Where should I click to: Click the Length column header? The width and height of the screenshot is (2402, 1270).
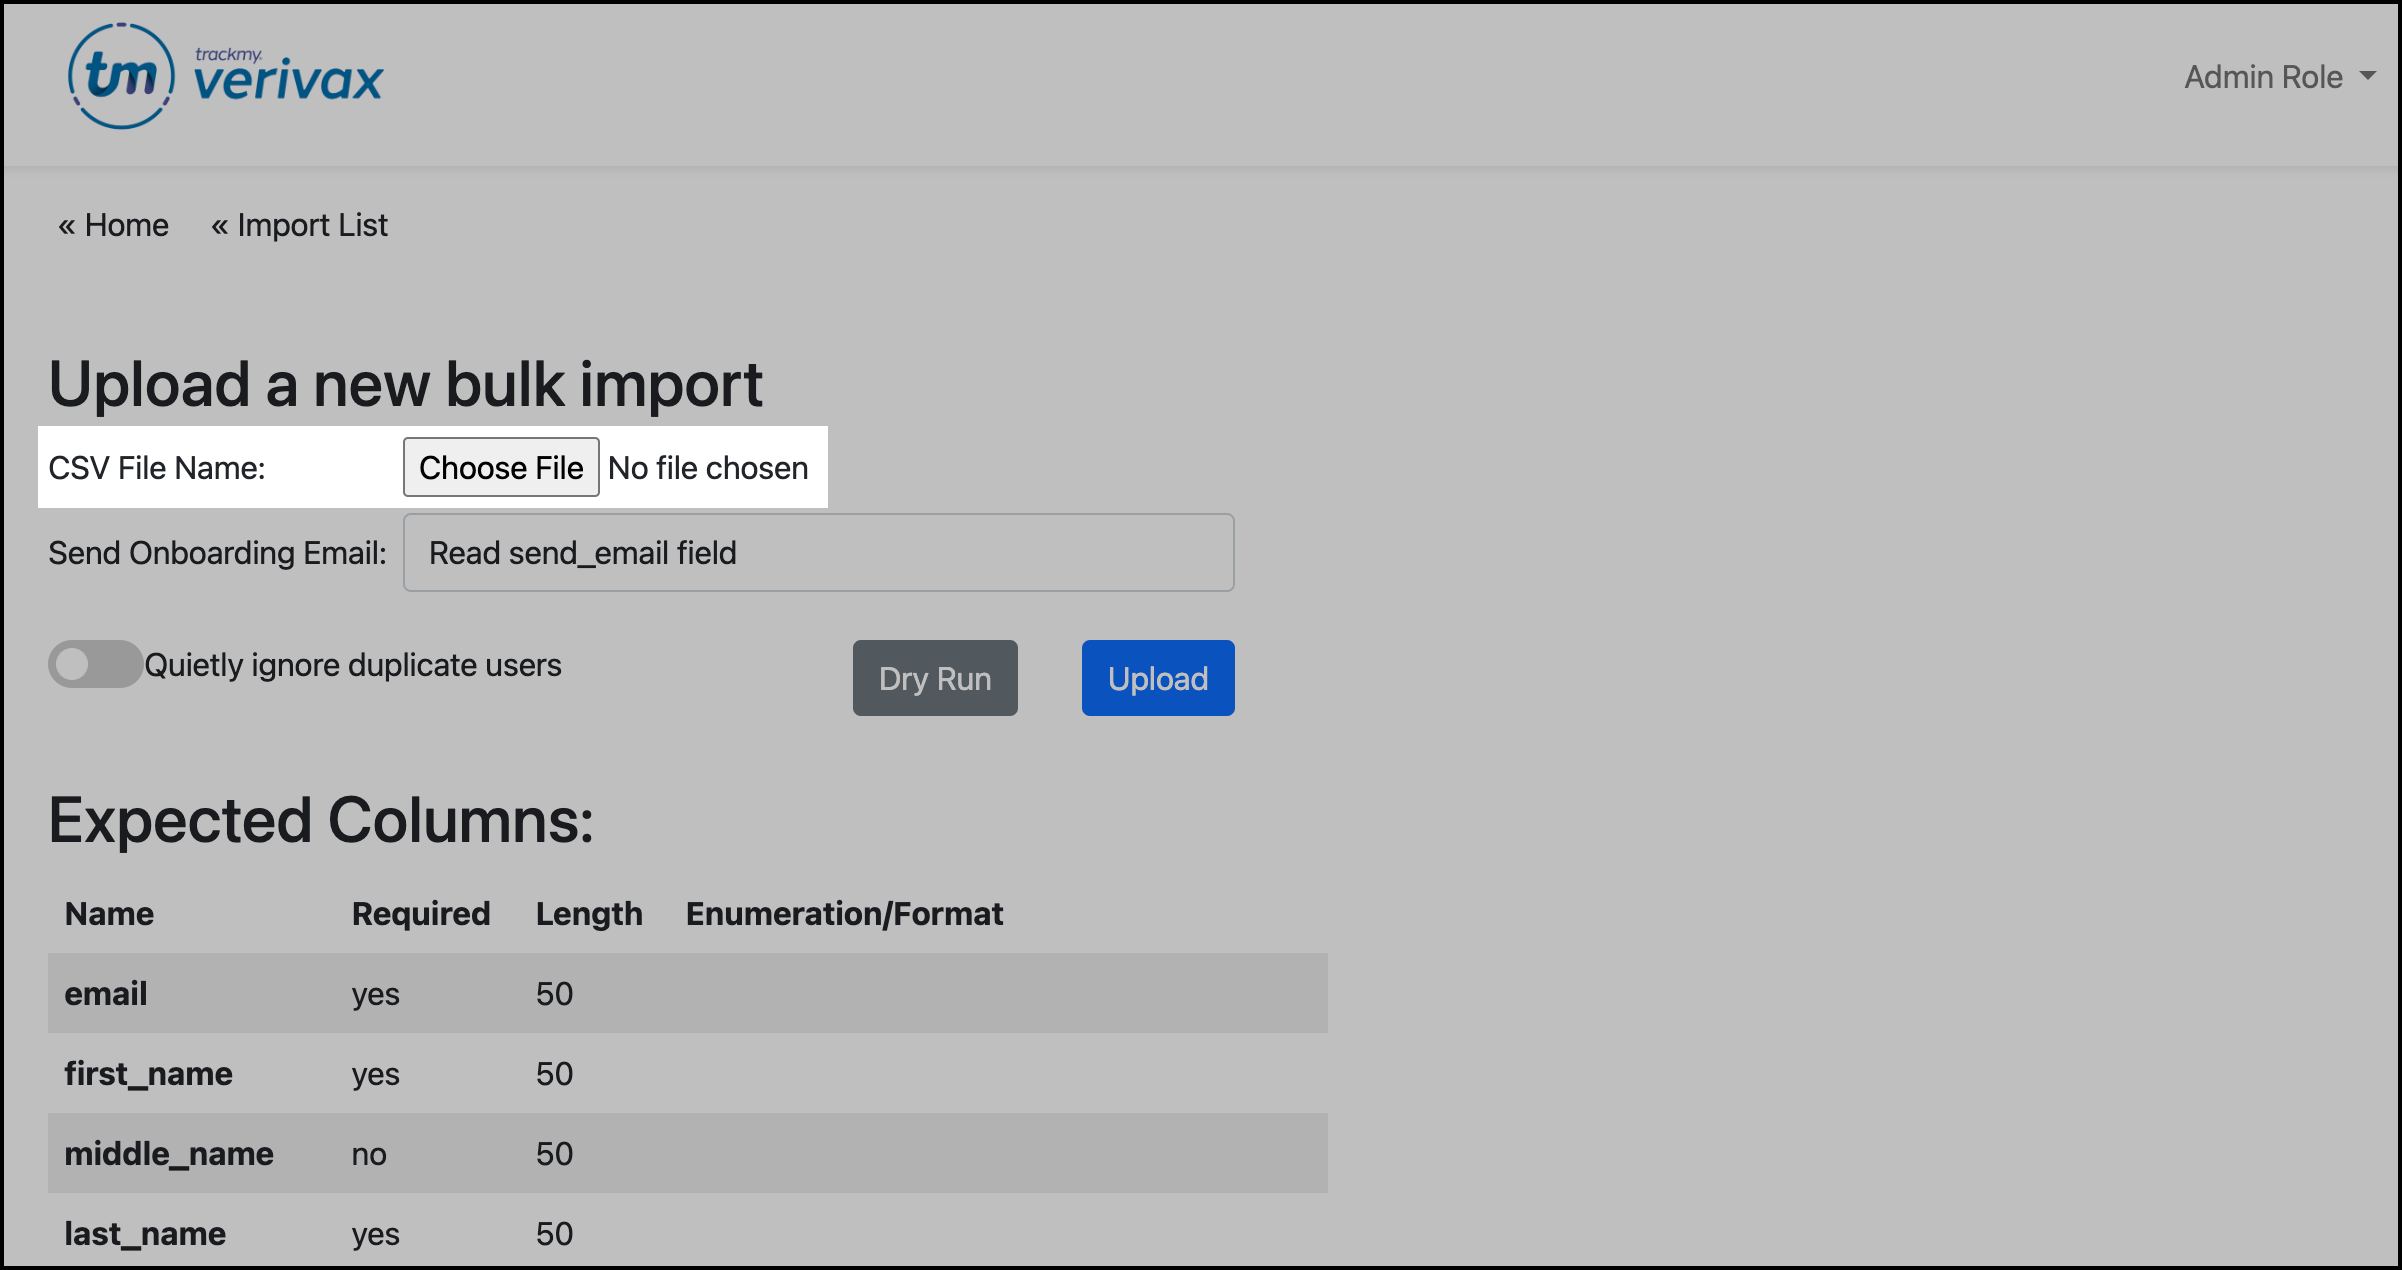(x=589, y=913)
